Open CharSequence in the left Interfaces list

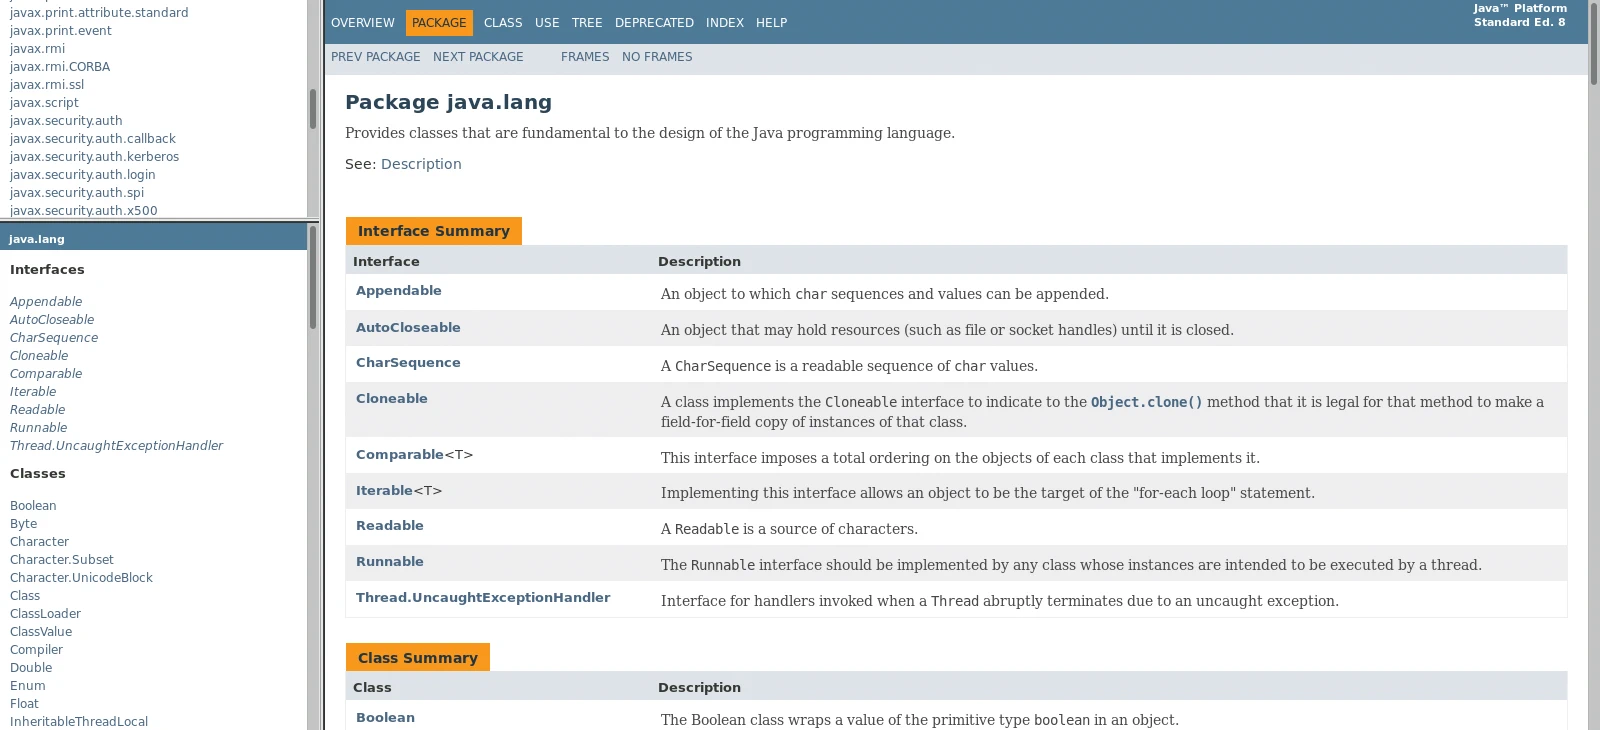54,338
